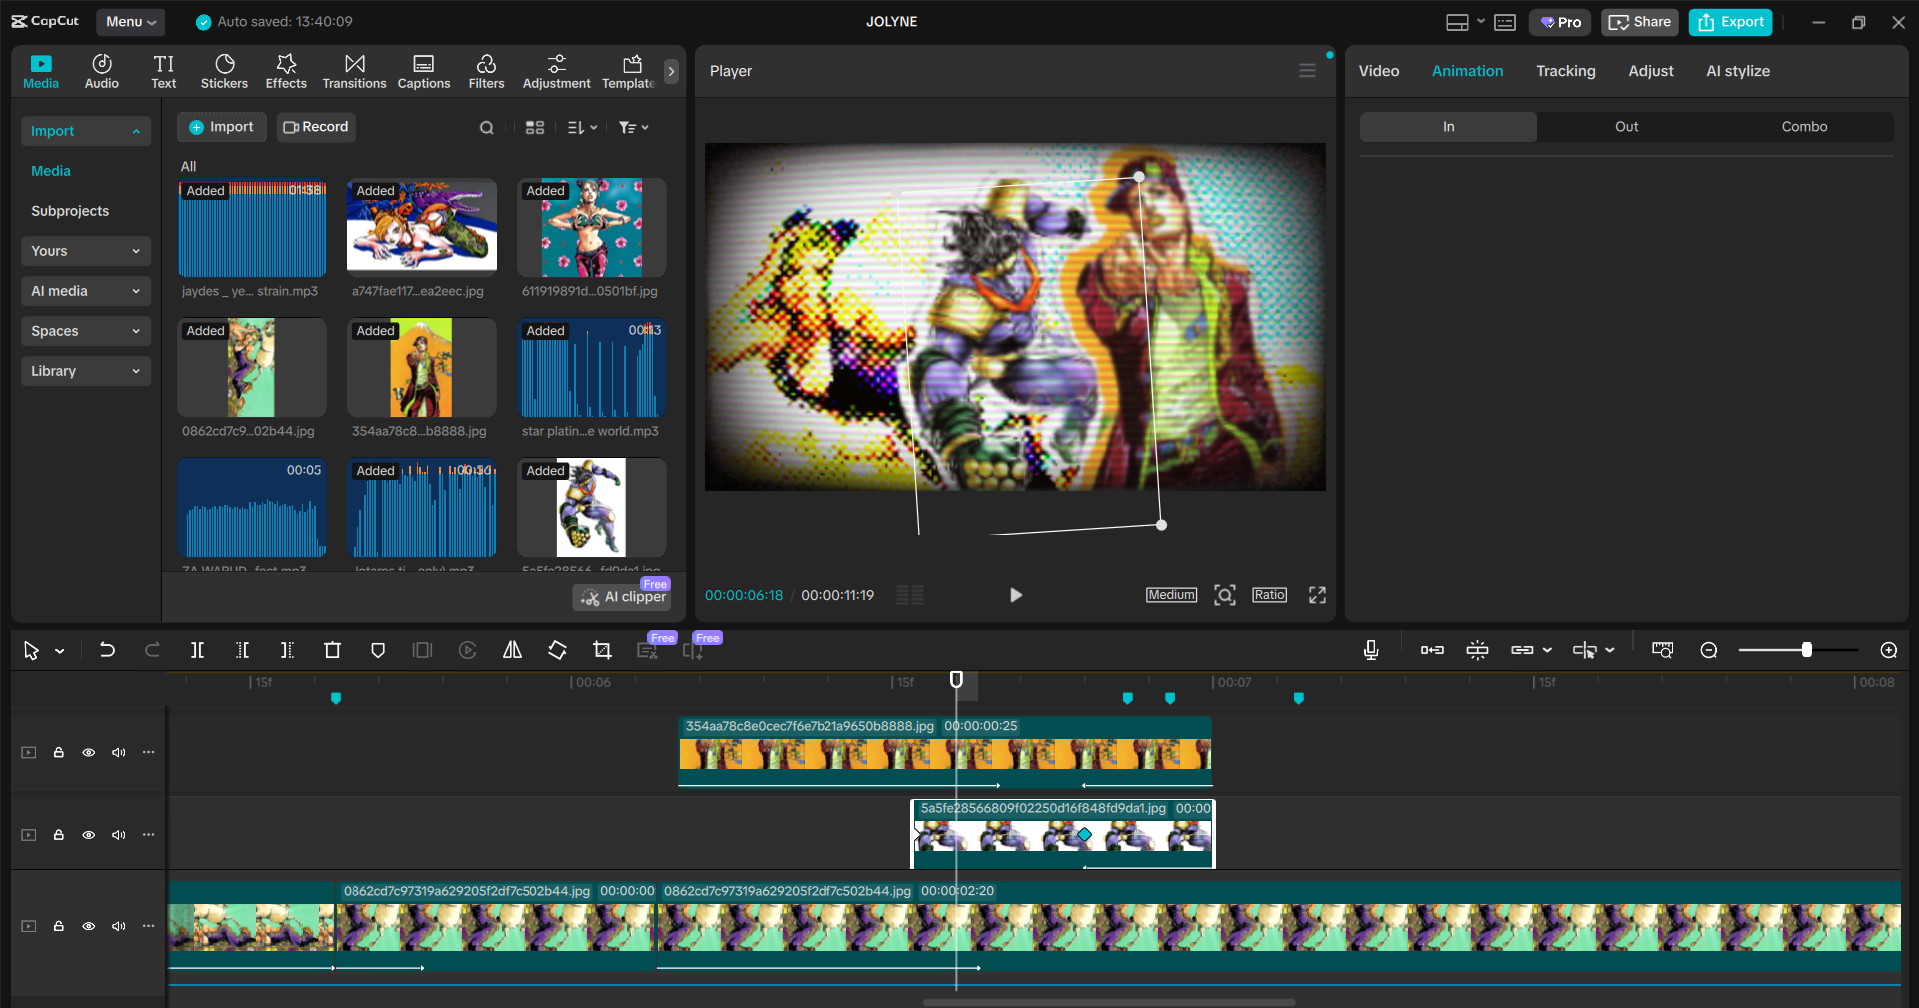Expand the Spaces section
This screenshot has height=1008, width=1919.
pos(85,331)
